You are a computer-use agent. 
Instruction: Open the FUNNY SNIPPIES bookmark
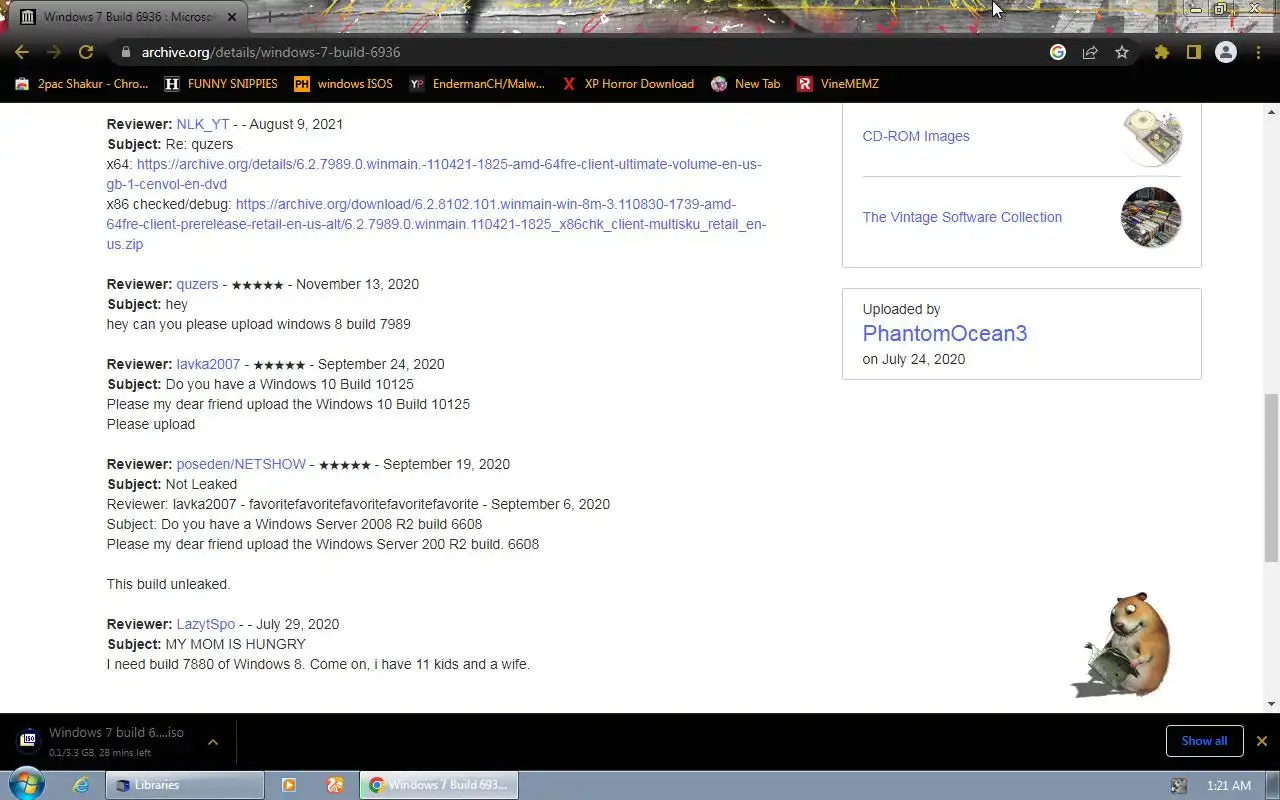(x=221, y=84)
